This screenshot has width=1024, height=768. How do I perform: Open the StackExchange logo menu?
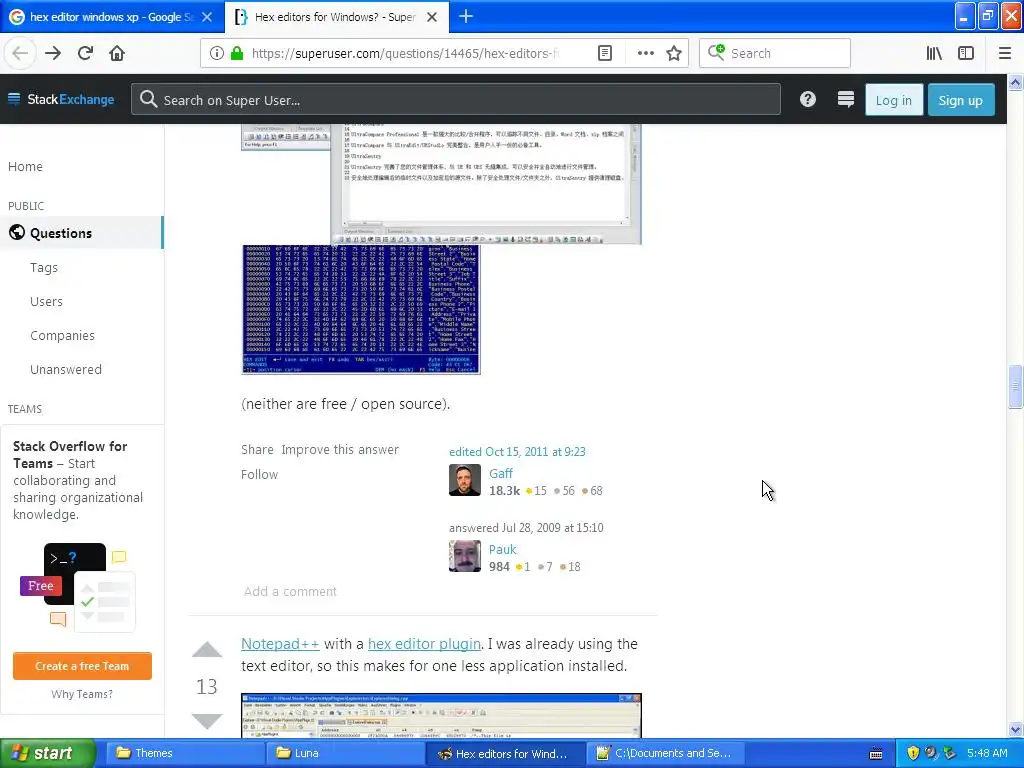point(61,99)
